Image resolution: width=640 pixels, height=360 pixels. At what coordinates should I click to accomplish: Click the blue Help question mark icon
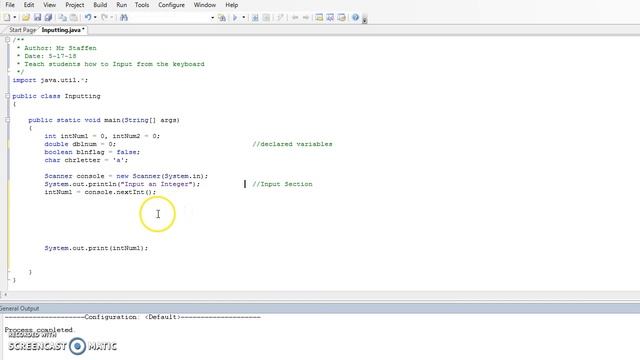[355, 18]
